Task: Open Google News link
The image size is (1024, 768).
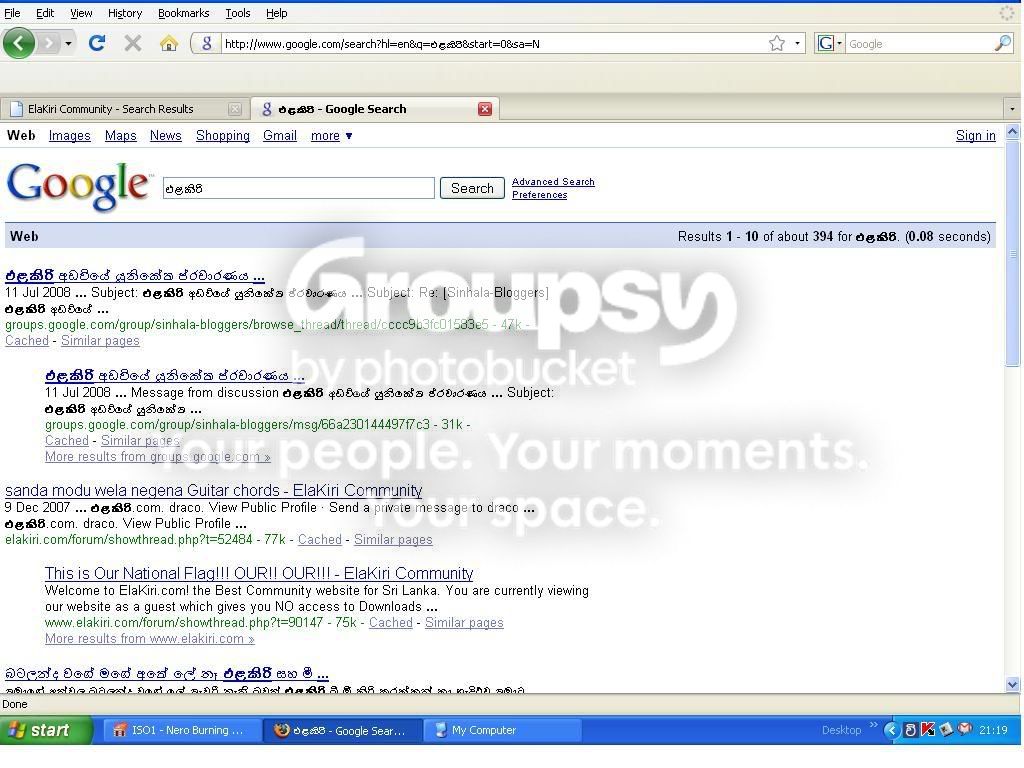Action: pos(166,136)
